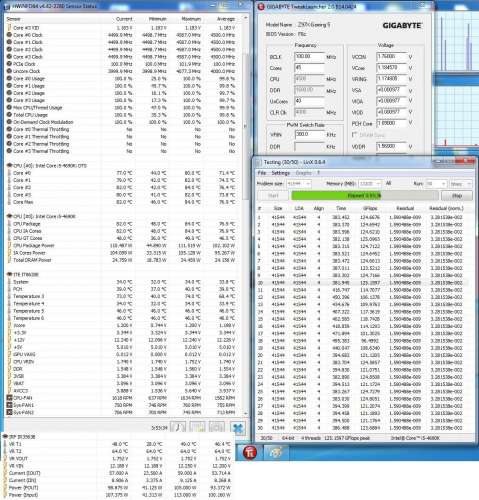The height and width of the screenshot is (500, 479).
Task: Click the Uncore Clock sensor icon
Action: 9,71
